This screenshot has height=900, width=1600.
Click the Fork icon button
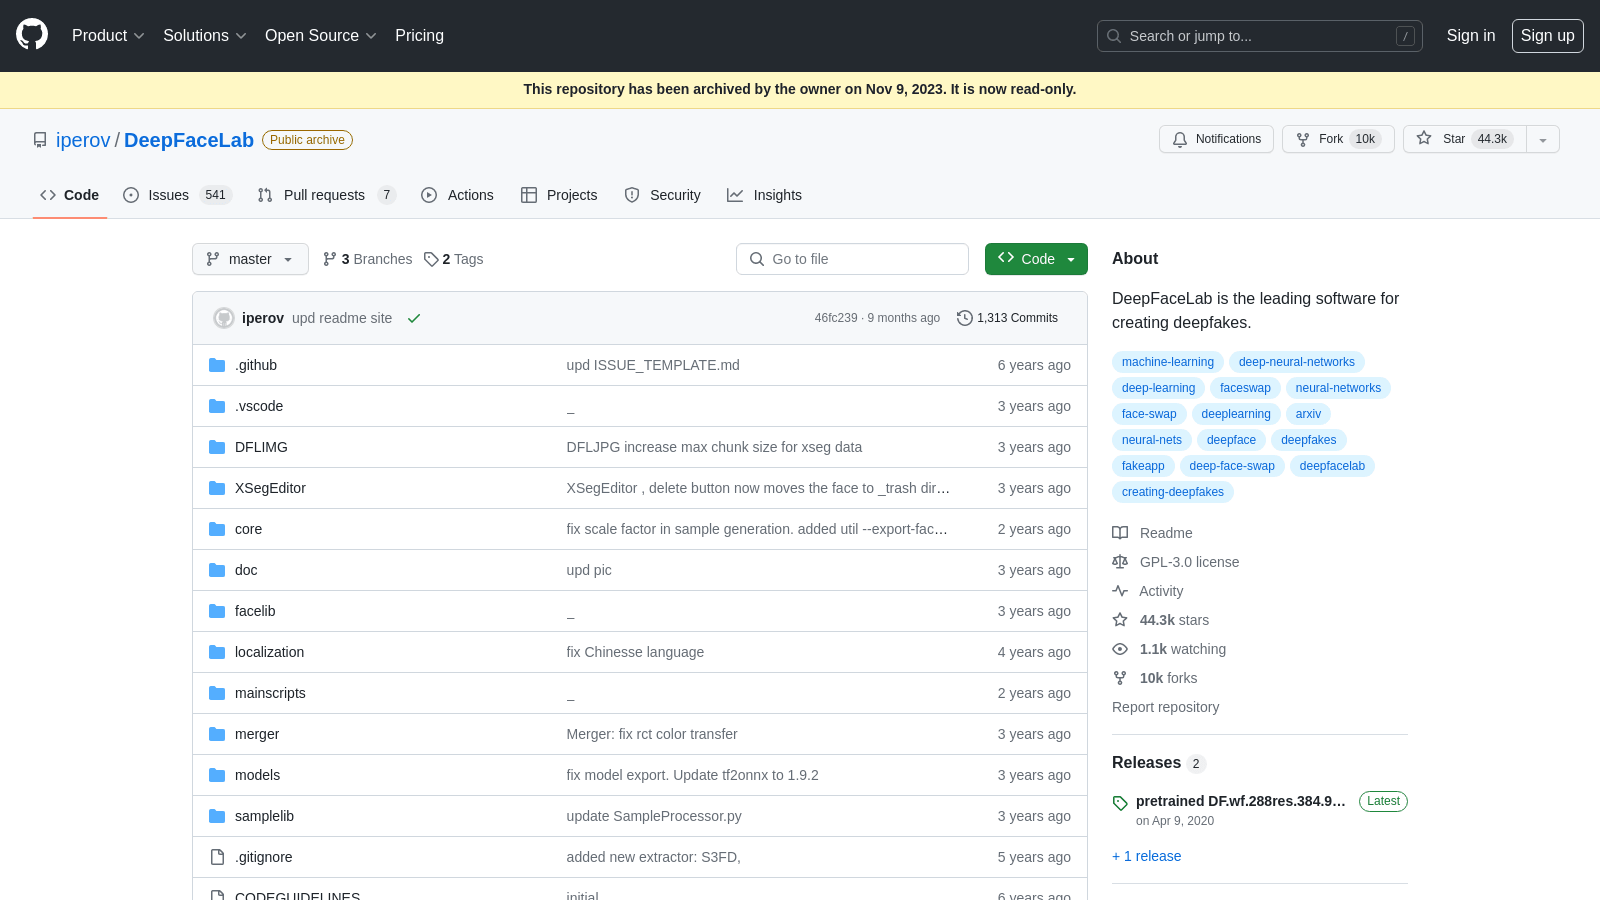coord(1303,139)
